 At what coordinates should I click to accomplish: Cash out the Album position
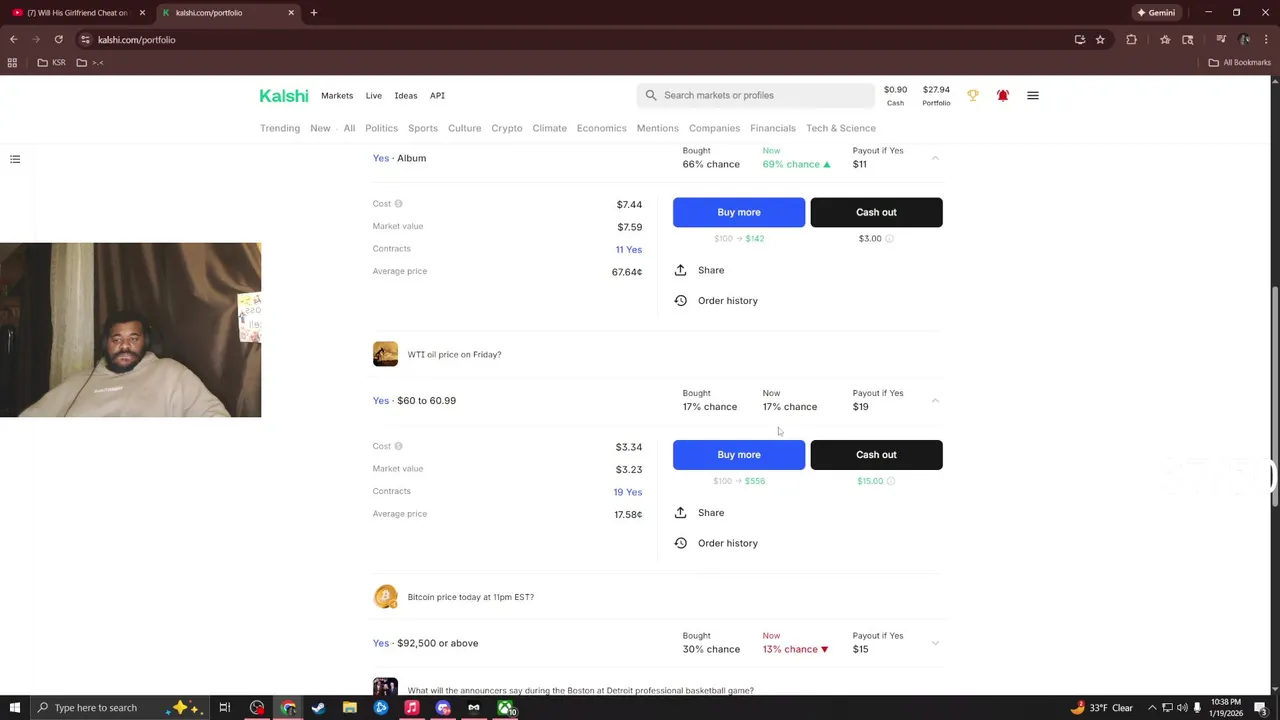[x=876, y=212]
